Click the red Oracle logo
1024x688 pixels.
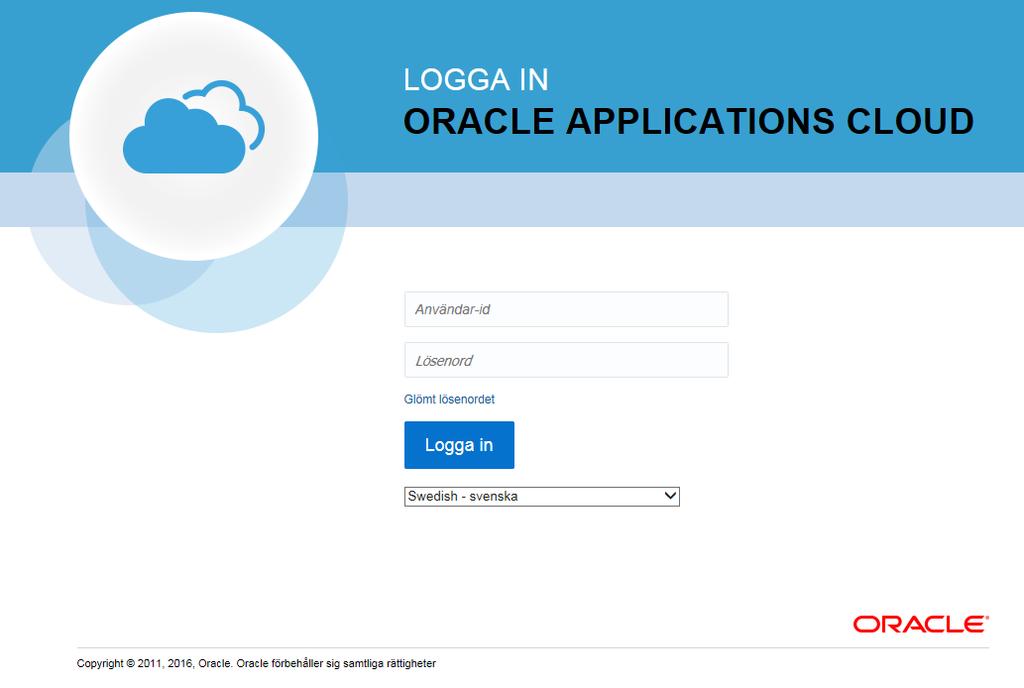(921, 625)
